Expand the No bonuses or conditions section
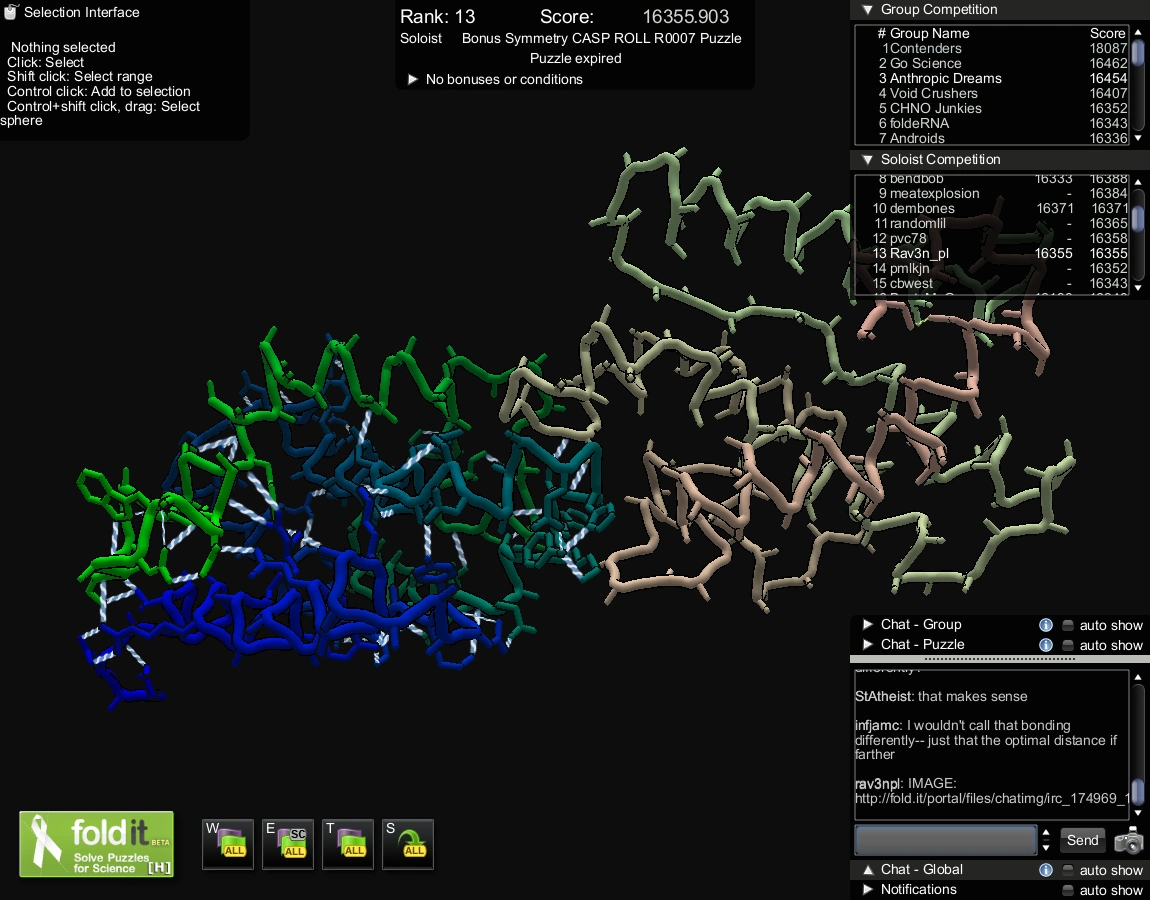The height and width of the screenshot is (900, 1150). [413, 80]
